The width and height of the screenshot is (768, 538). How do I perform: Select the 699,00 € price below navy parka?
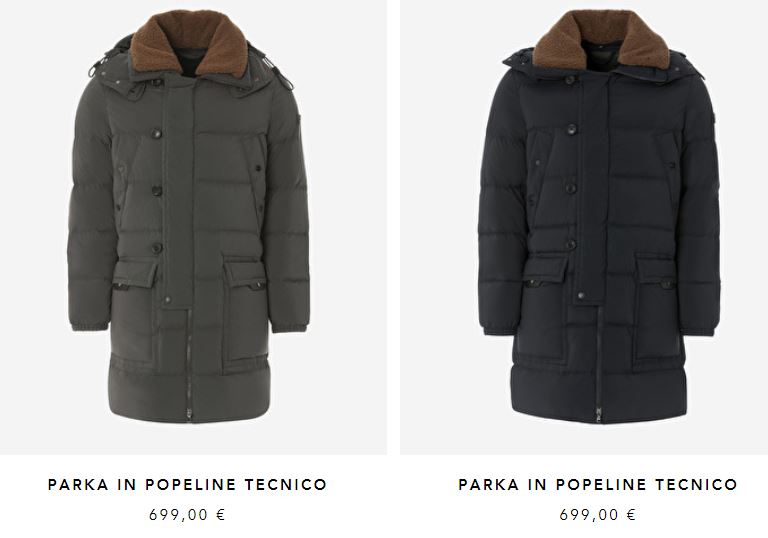598,514
